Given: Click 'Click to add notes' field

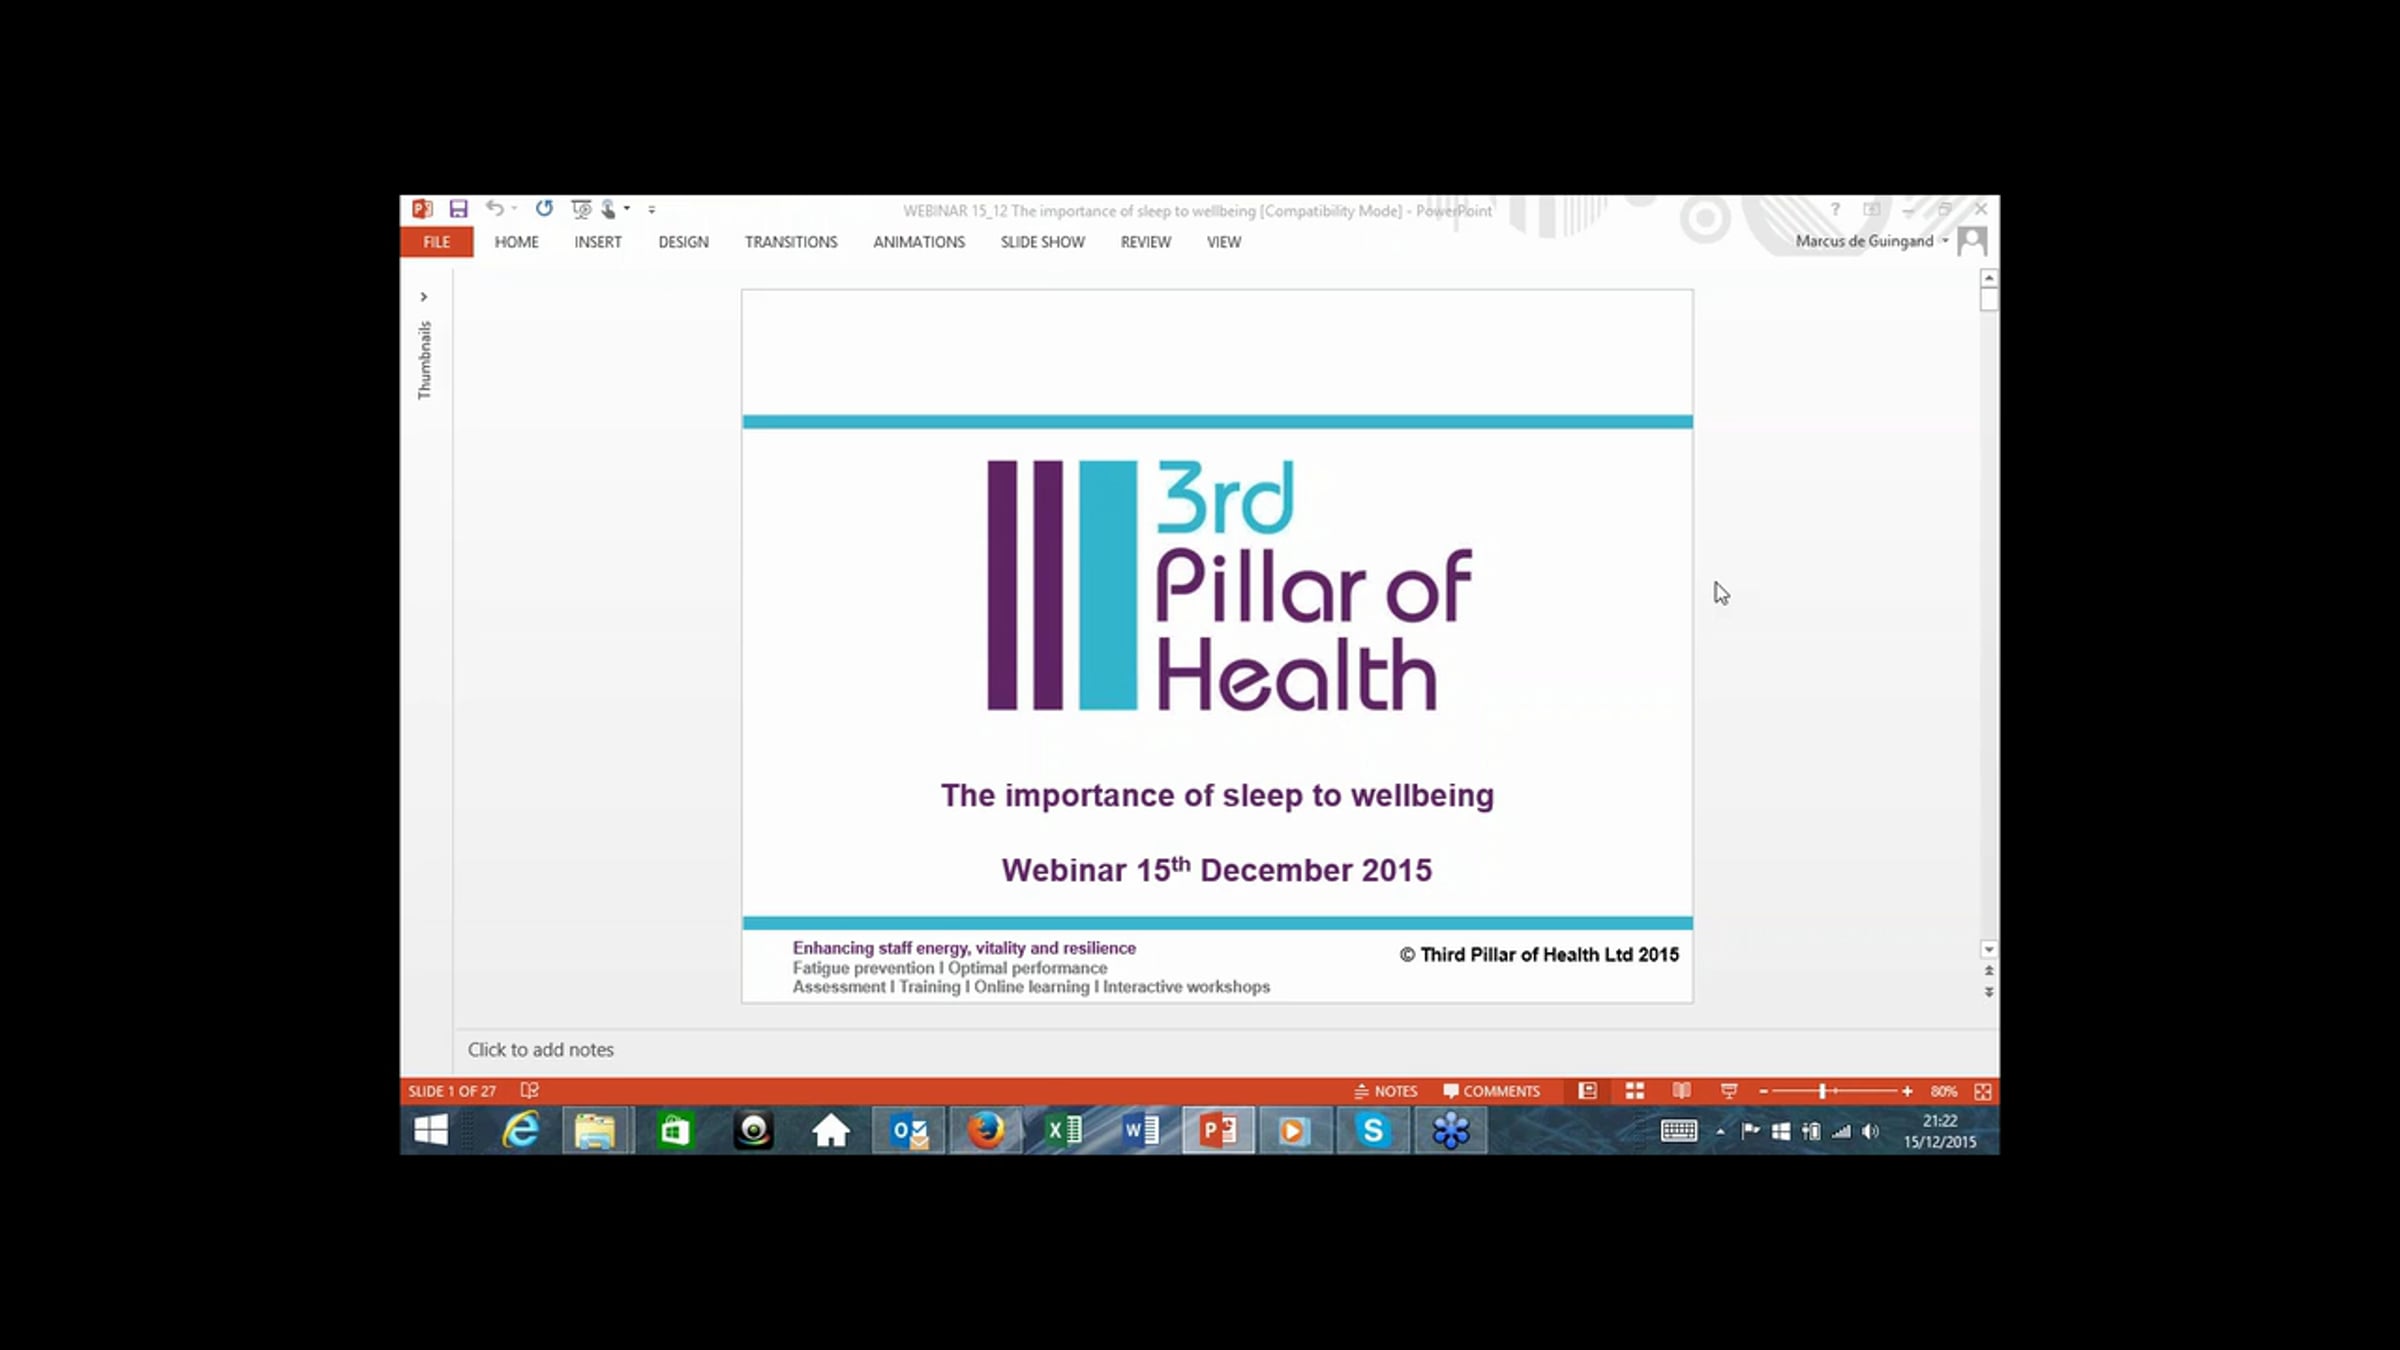Looking at the screenshot, I should [x=541, y=1050].
